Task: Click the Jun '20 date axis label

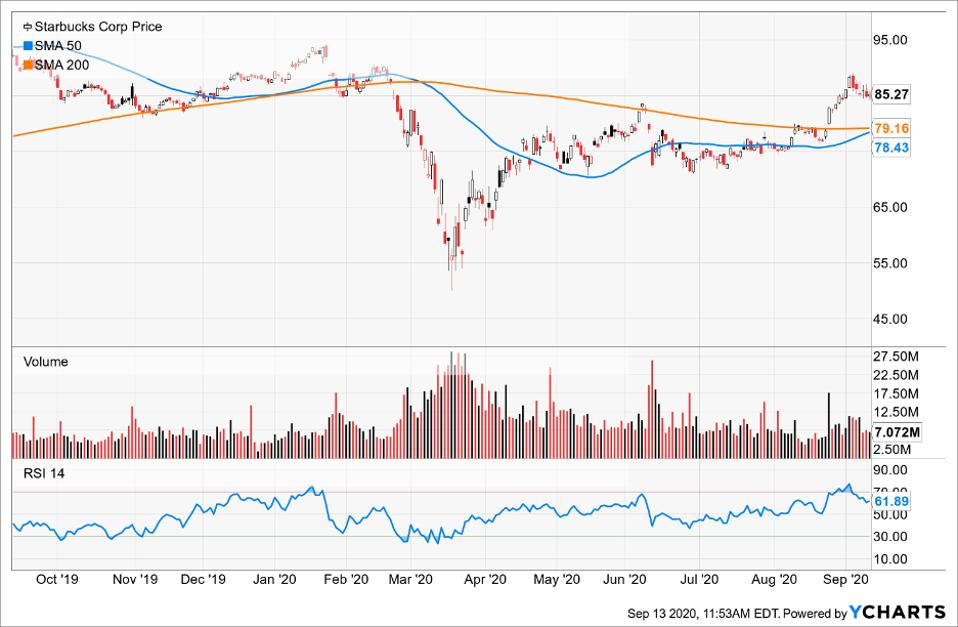Action: (626, 578)
